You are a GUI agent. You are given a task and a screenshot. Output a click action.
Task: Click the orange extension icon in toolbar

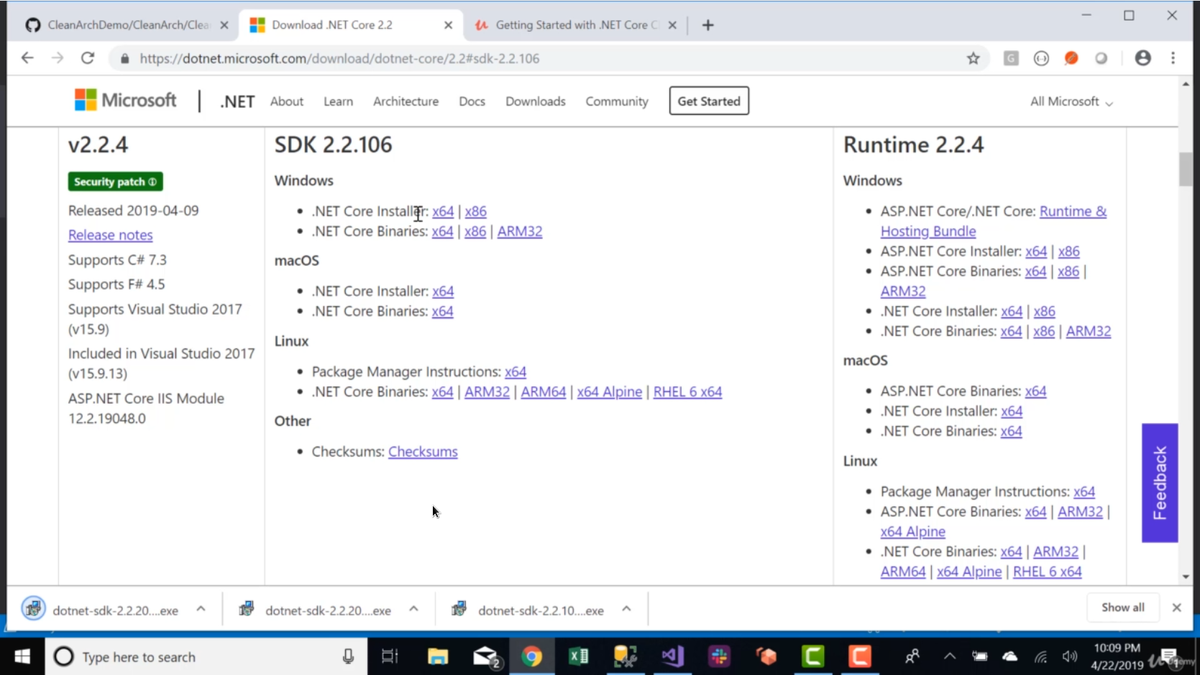[x=1071, y=59]
